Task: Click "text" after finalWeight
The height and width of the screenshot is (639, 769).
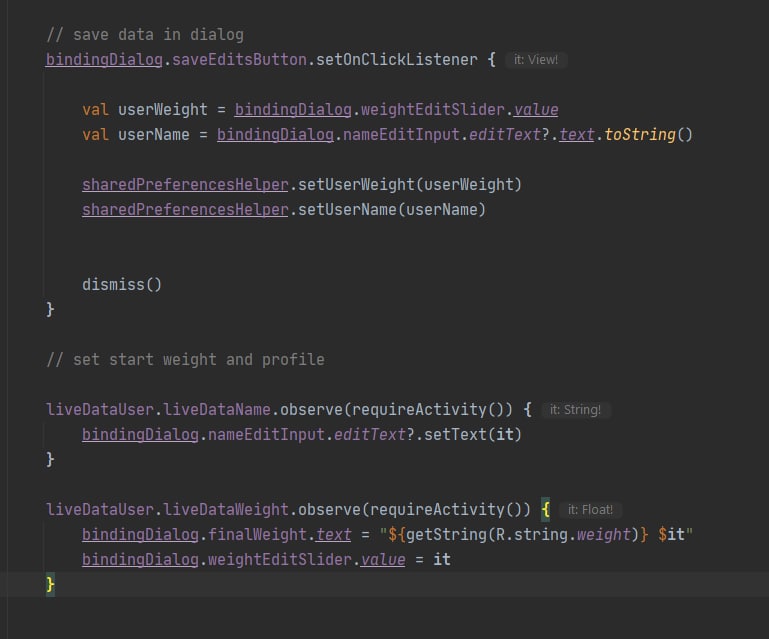Action: [x=333, y=535]
